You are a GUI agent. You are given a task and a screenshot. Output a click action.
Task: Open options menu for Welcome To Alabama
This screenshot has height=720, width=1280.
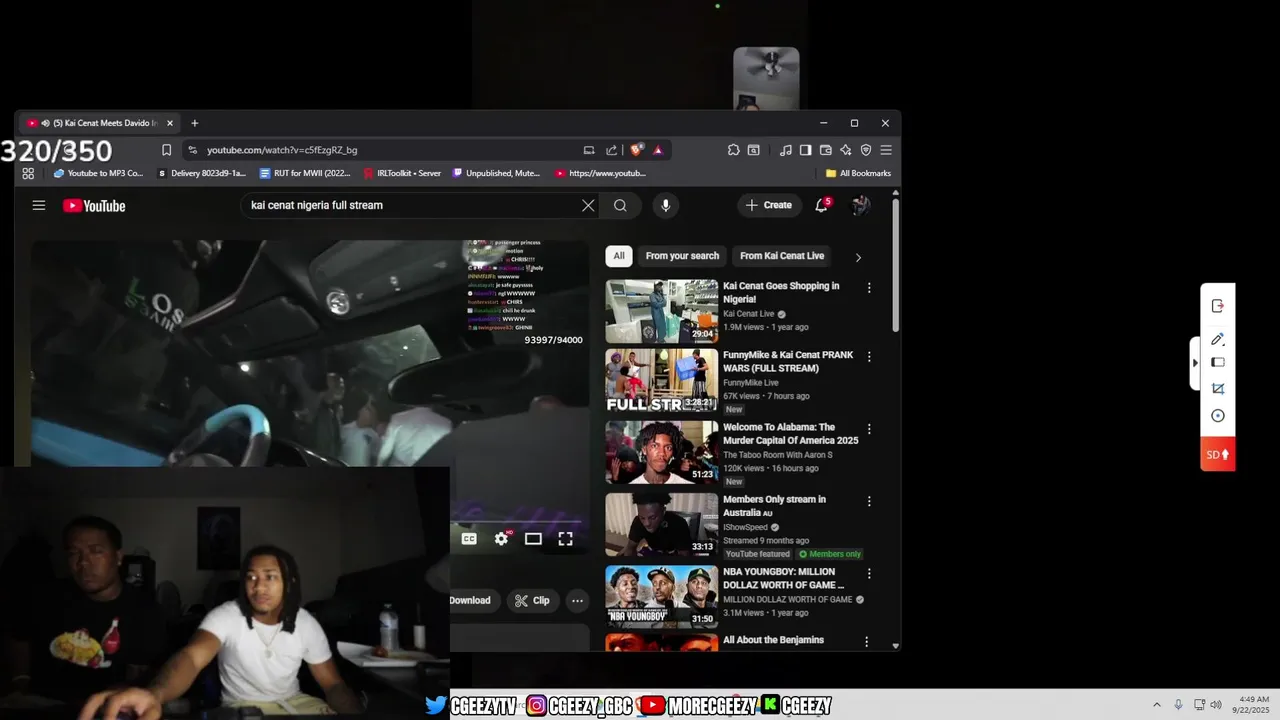point(868,429)
